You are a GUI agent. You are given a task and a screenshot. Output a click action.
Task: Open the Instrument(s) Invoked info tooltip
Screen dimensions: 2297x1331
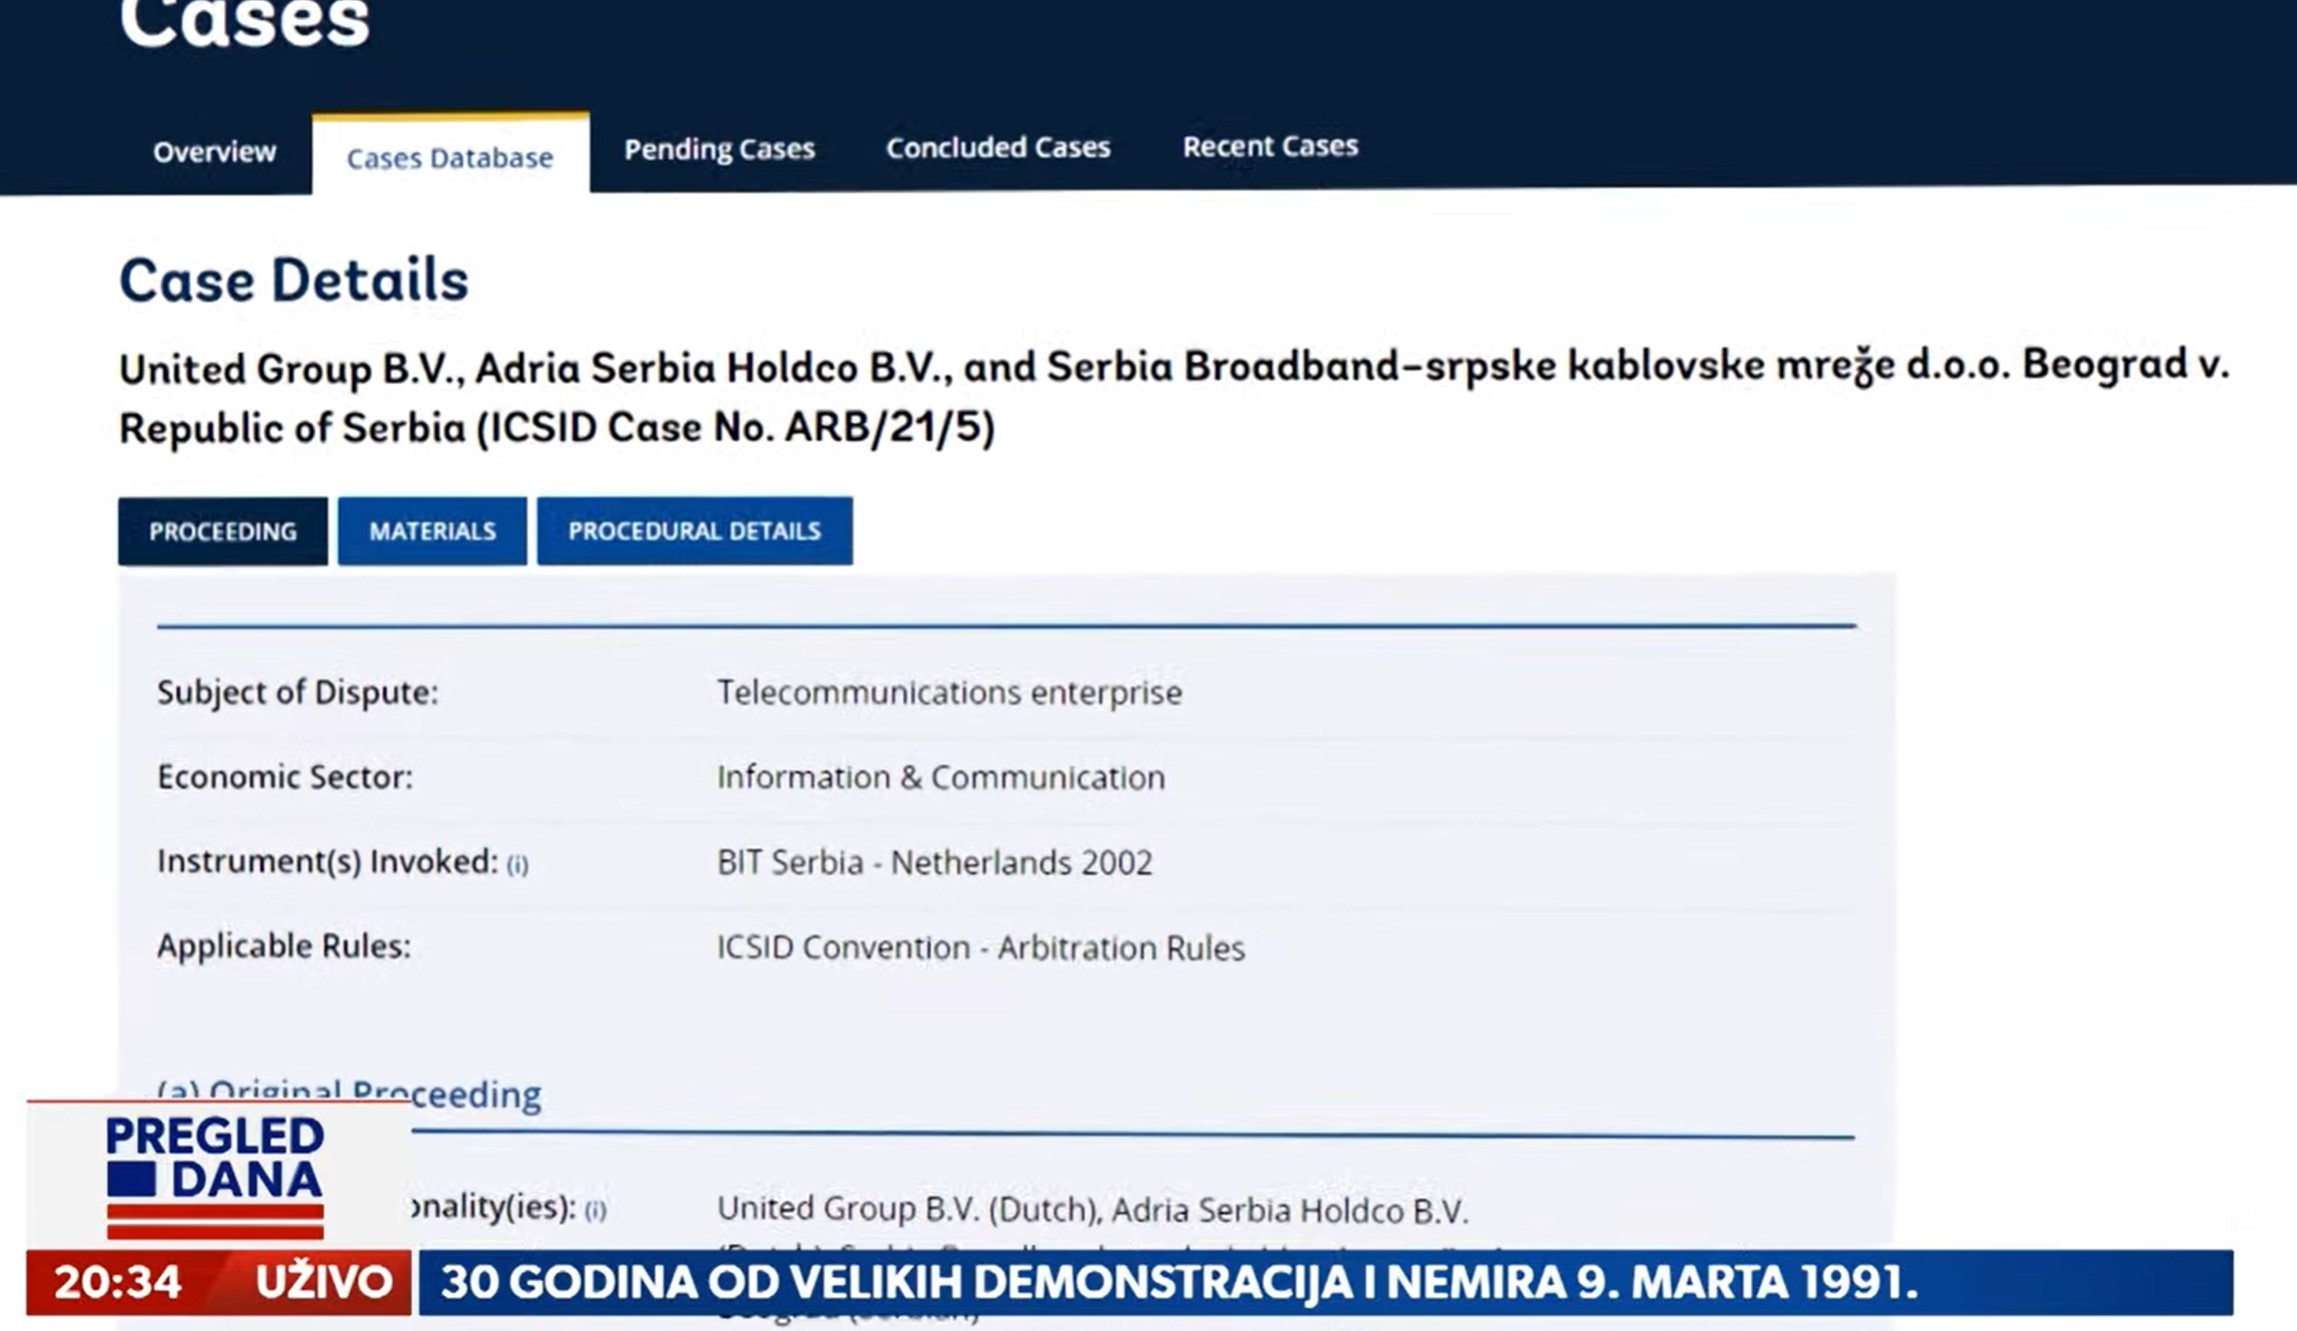[516, 862]
